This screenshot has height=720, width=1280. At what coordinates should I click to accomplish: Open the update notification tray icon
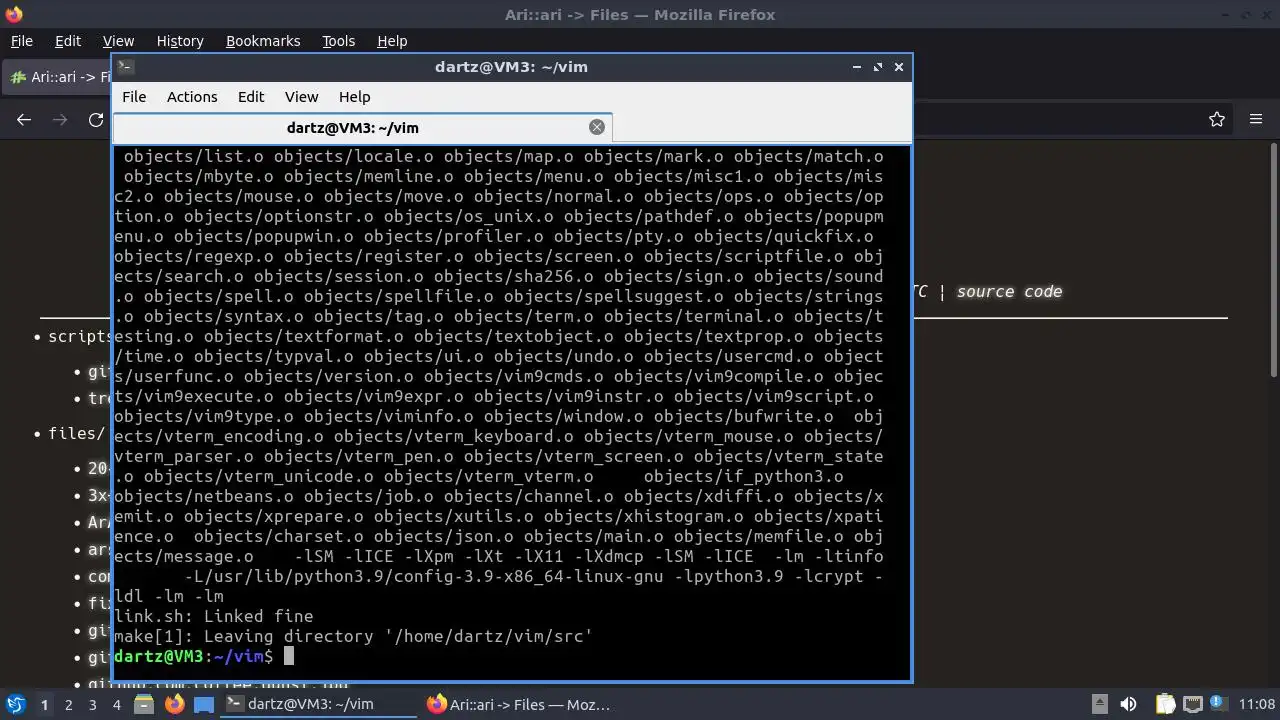1218,704
